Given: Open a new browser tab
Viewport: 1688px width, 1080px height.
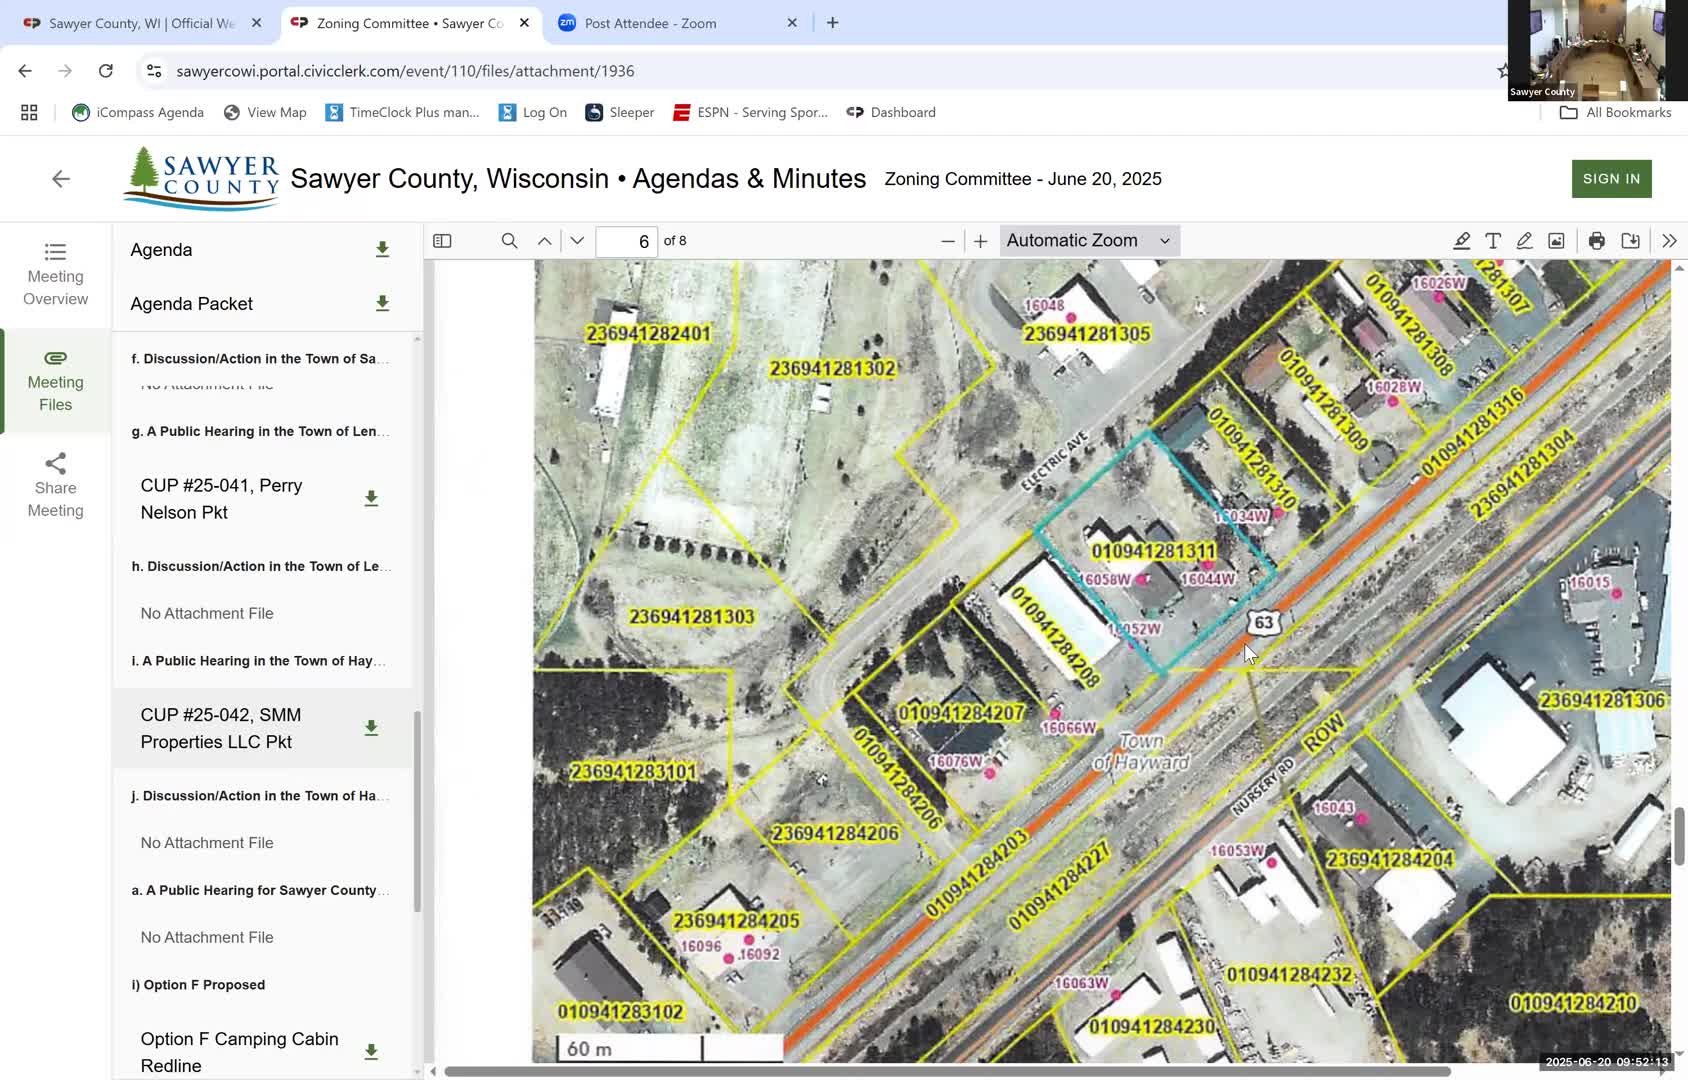Looking at the screenshot, I should [832, 22].
